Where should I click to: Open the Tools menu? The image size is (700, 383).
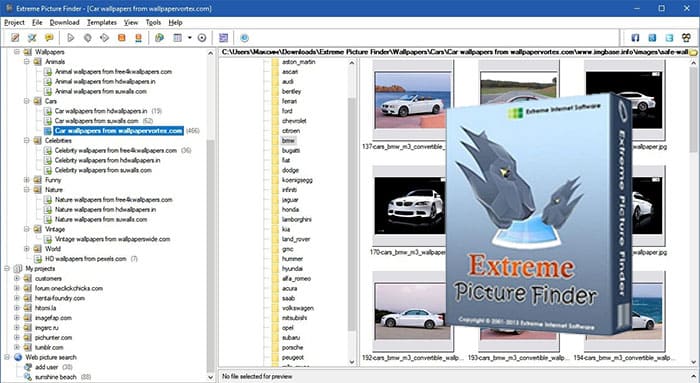coord(153,22)
